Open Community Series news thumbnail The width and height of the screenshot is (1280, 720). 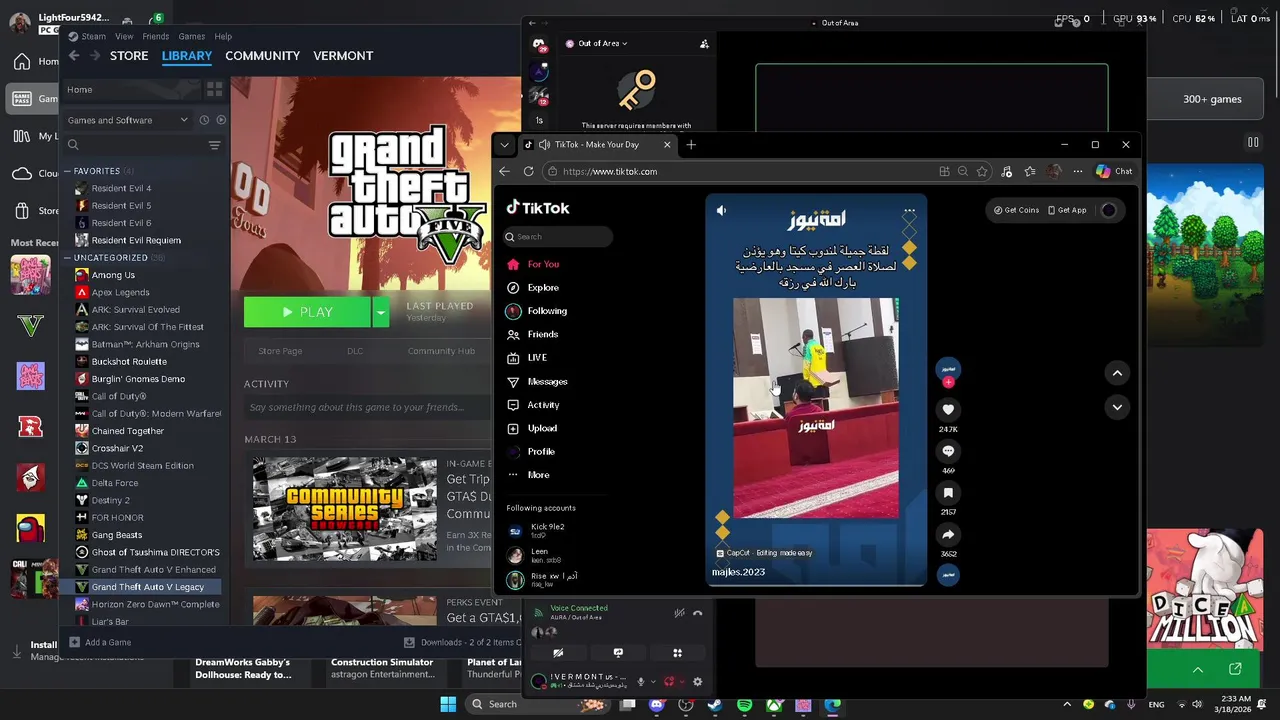(344, 509)
